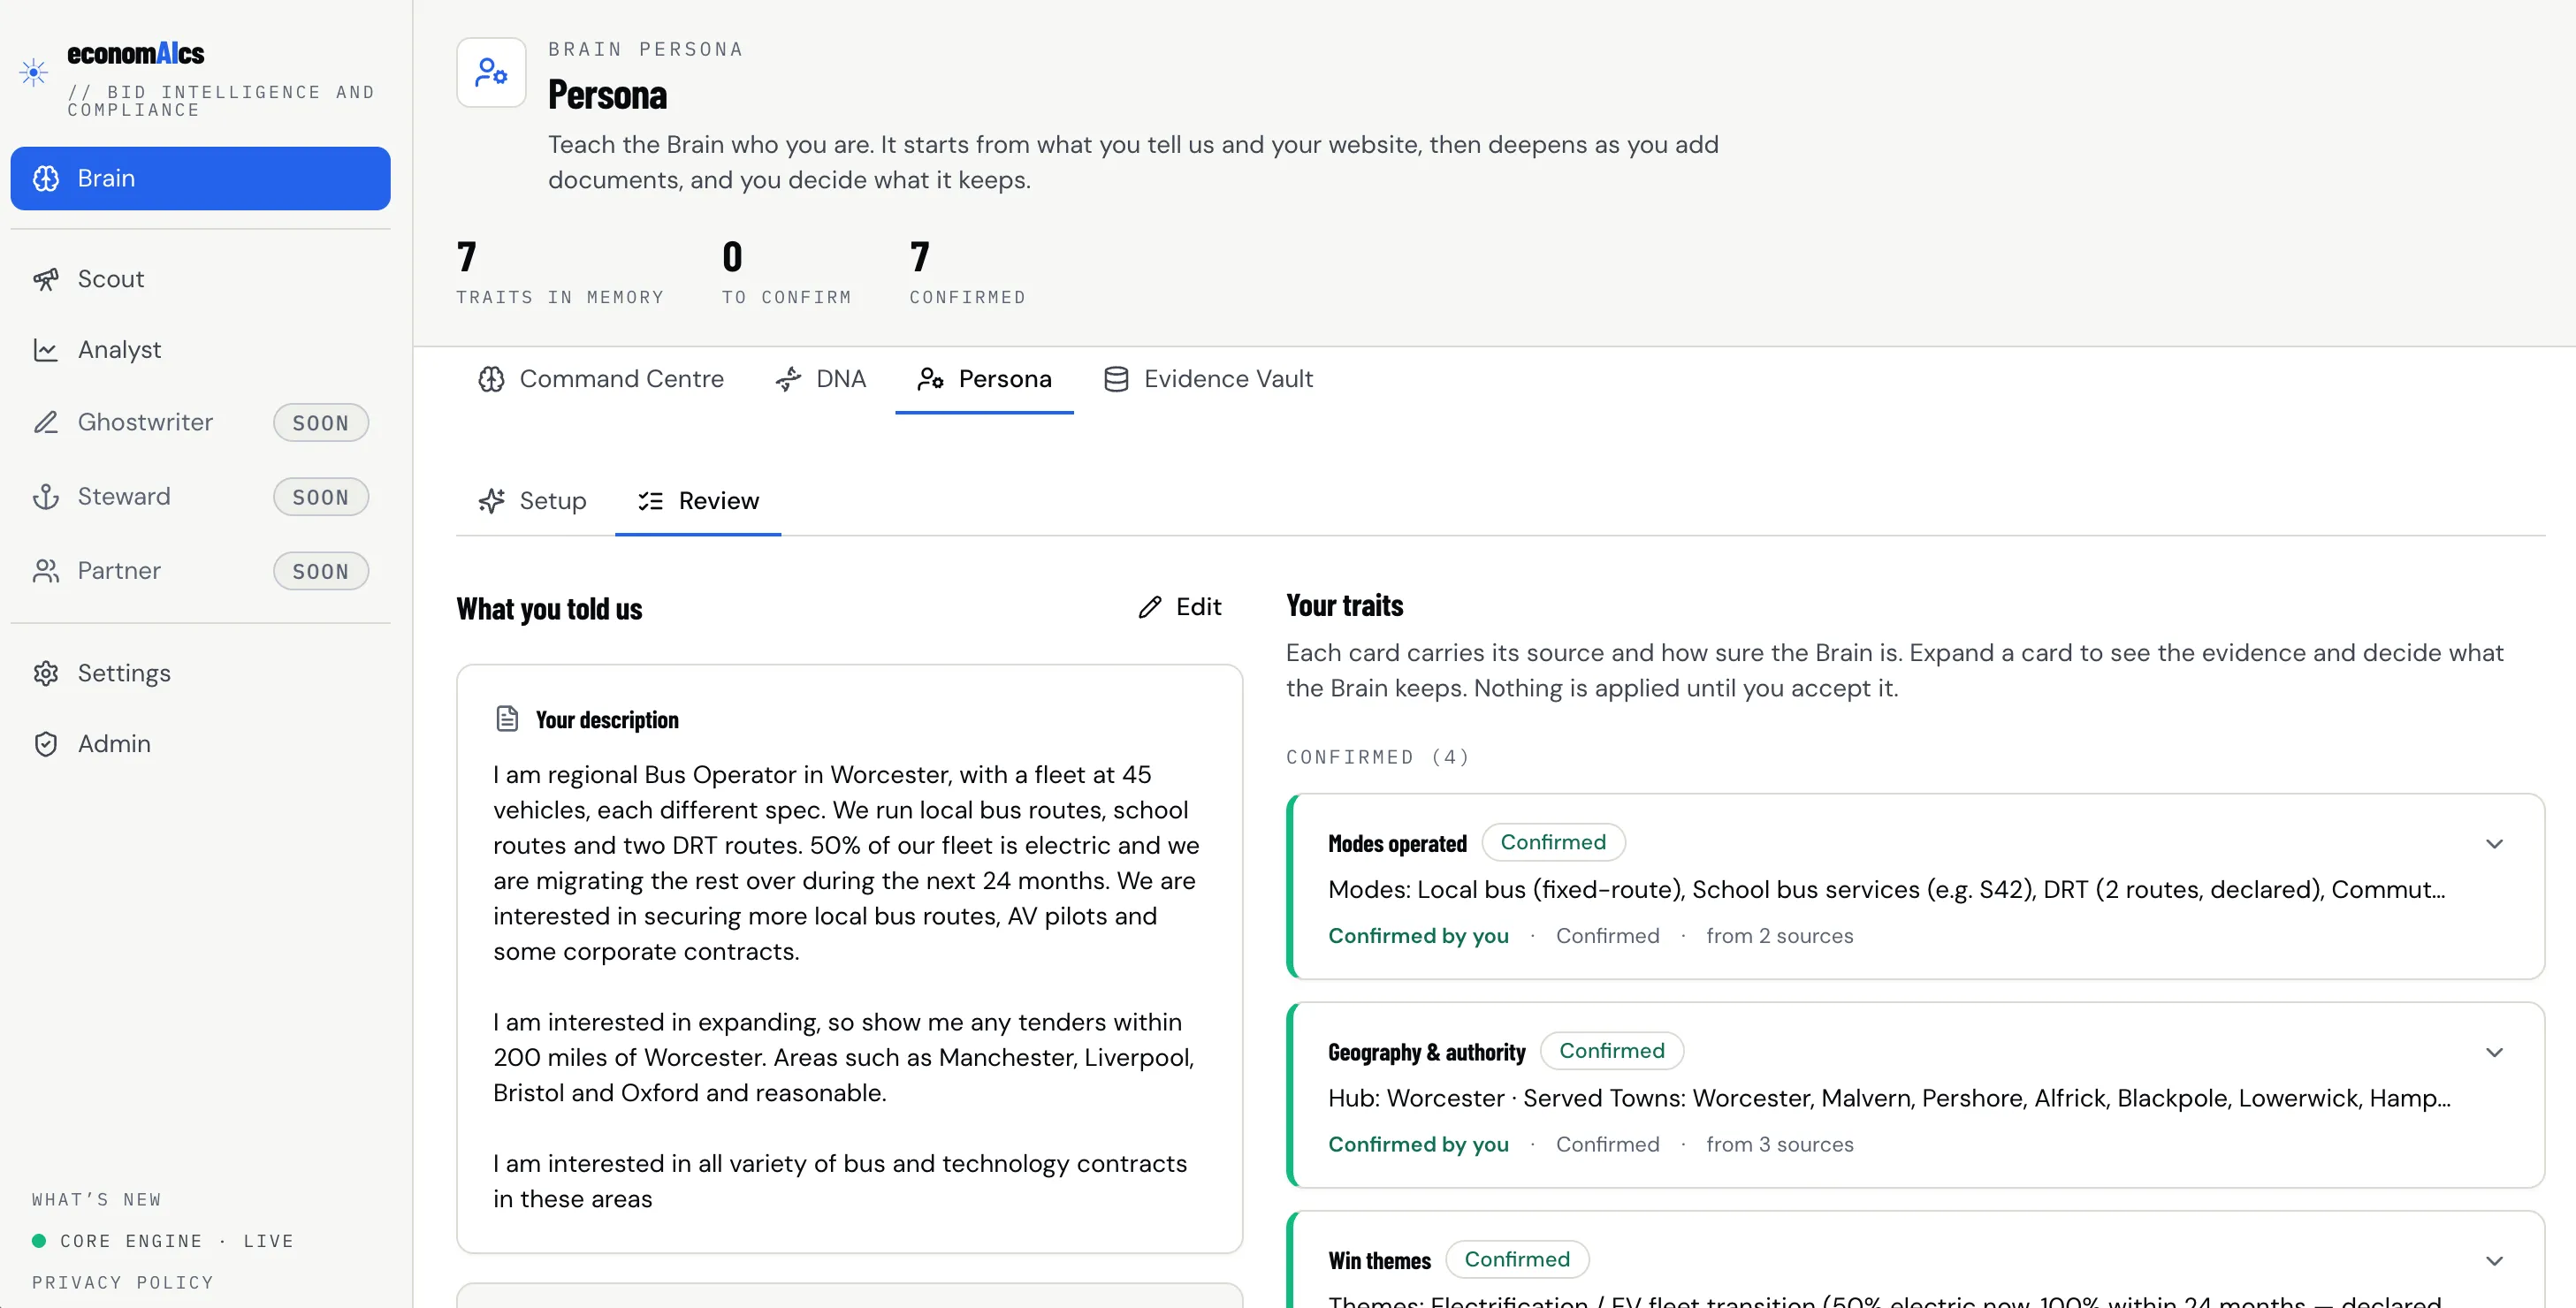The width and height of the screenshot is (2576, 1308).
Task: Click the Evidence Vault database icon
Action: pyautogui.click(x=1116, y=379)
